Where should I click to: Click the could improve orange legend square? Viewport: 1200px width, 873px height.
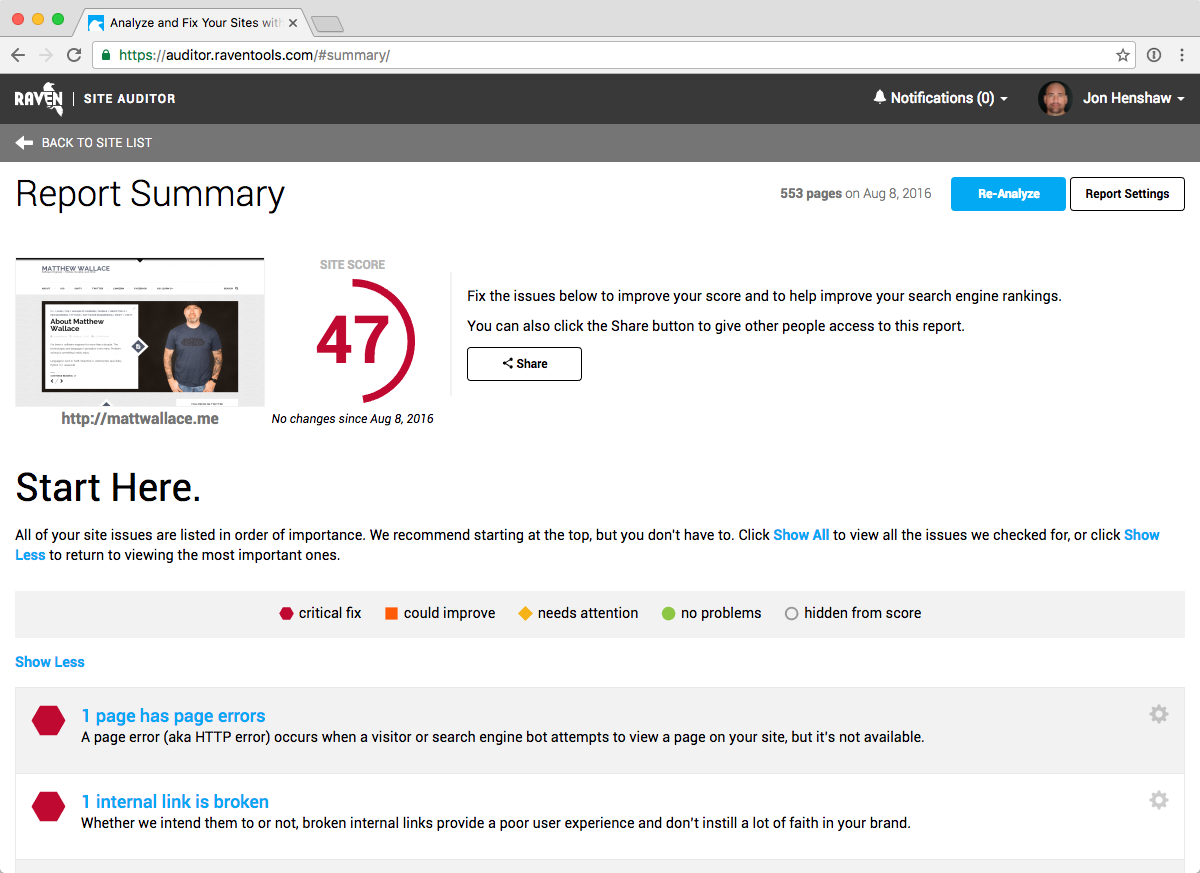[391, 613]
